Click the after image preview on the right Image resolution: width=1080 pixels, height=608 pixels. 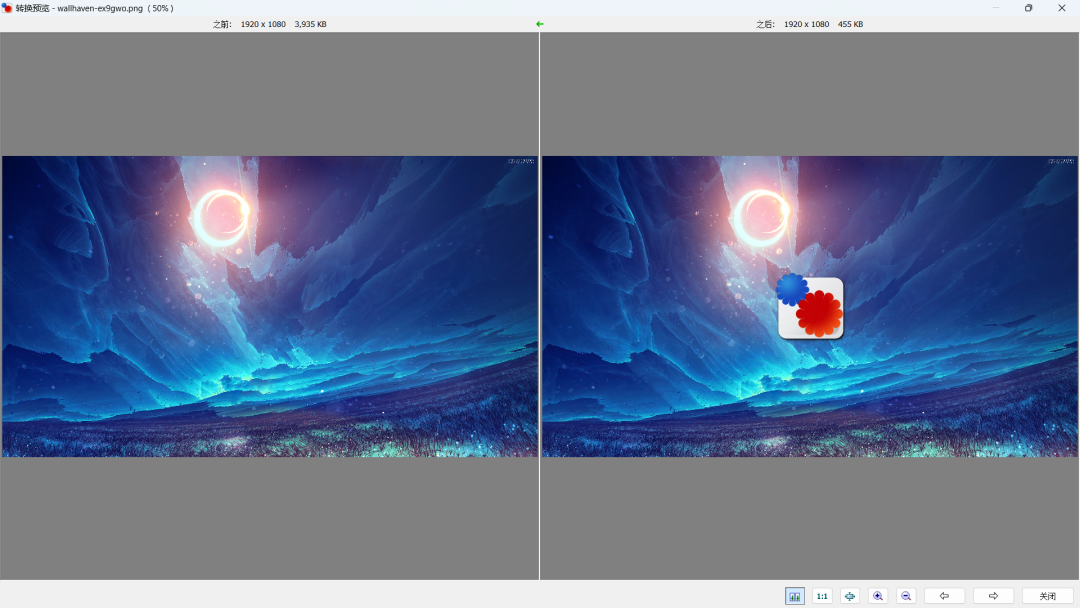click(810, 306)
